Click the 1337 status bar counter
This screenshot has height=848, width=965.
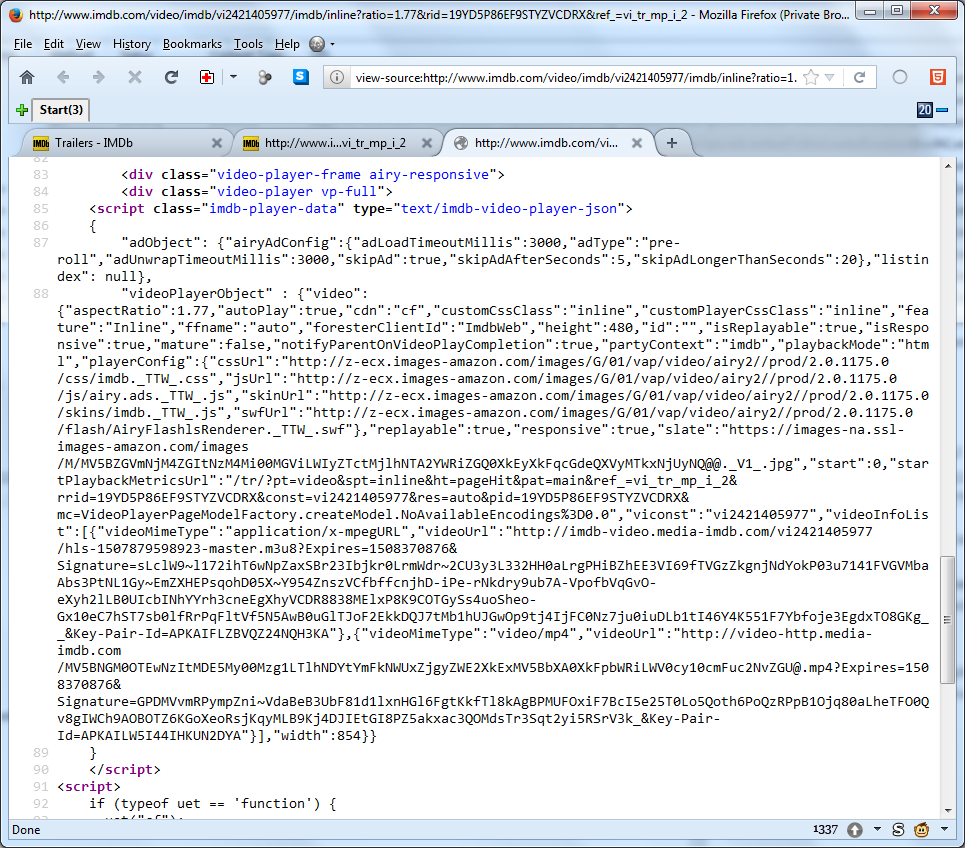pyautogui.click(x=825, y=830)
